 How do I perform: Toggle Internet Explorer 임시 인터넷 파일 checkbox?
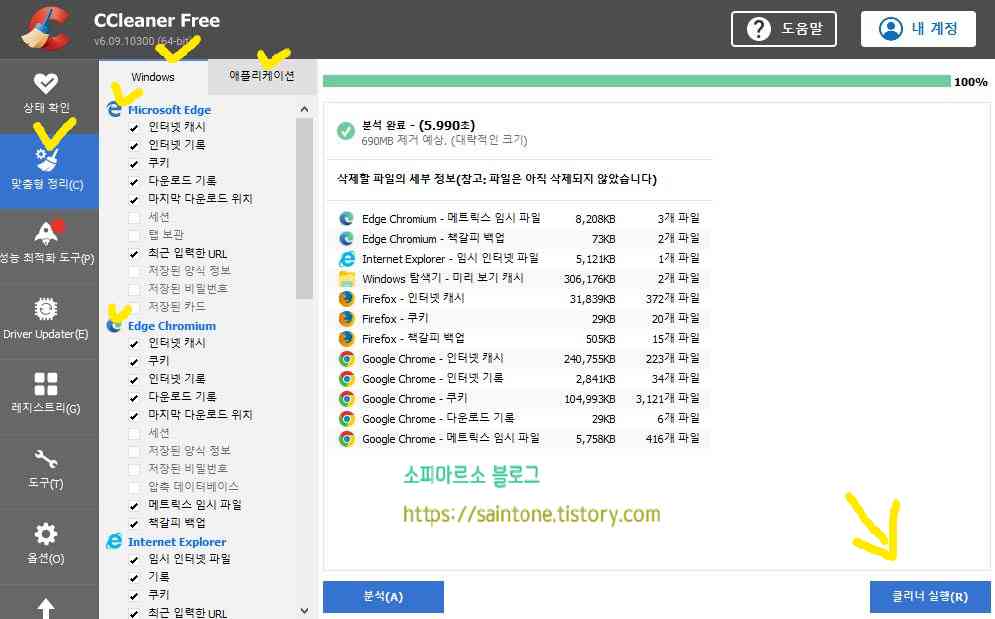134,560
